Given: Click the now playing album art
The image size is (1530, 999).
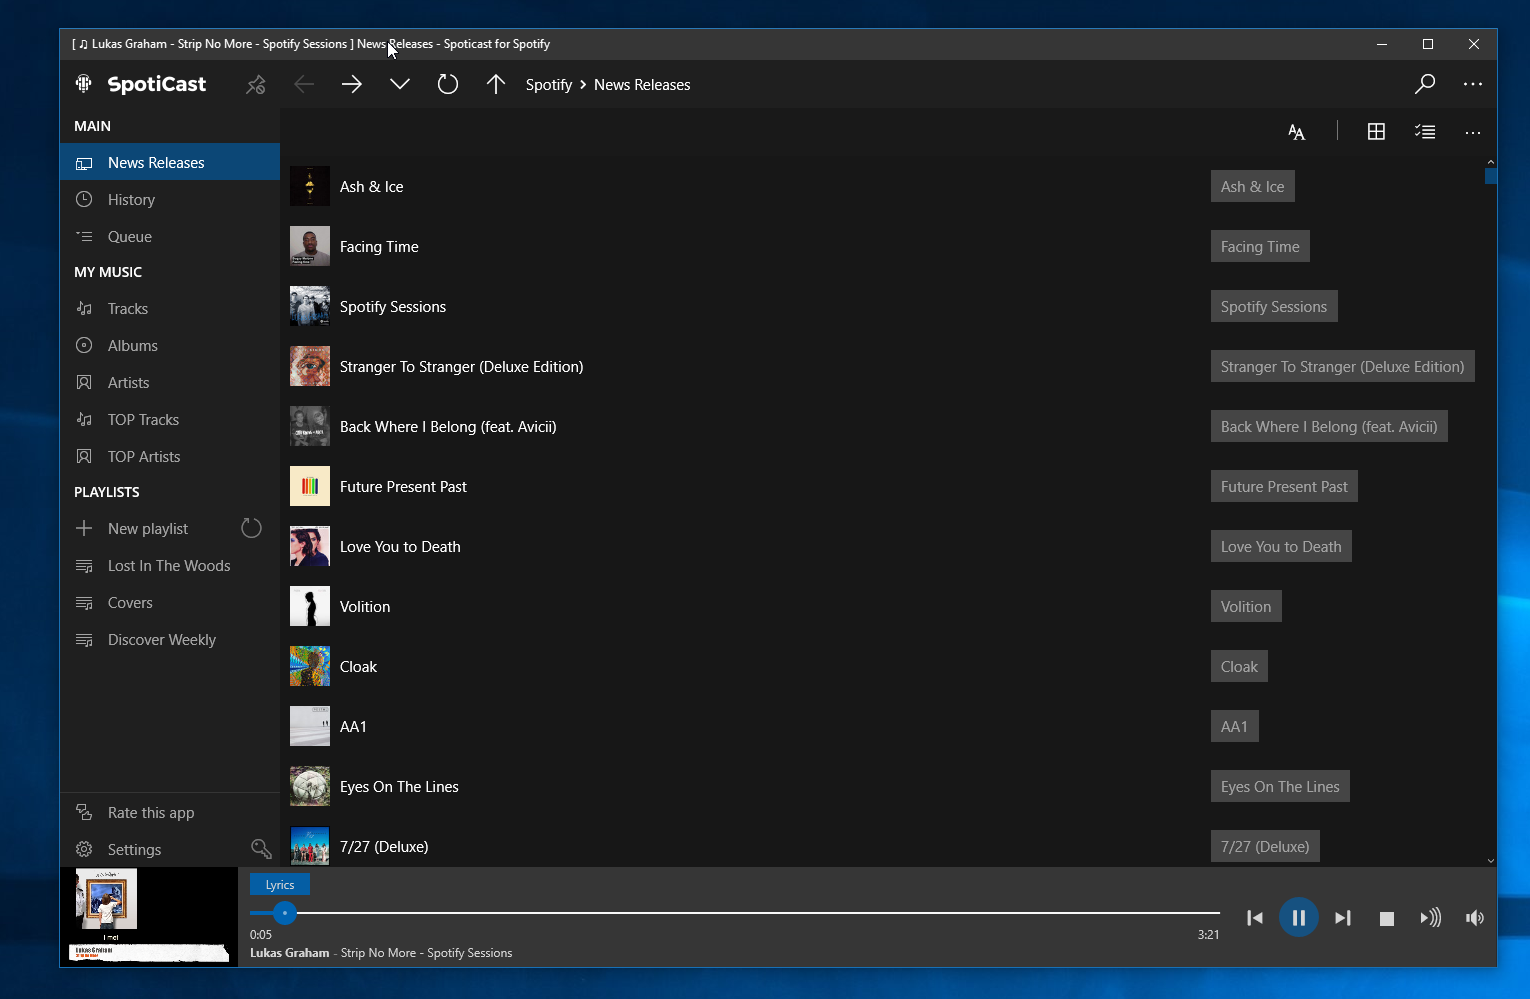Looking at the screenshot, I should [x=149, y=916].
